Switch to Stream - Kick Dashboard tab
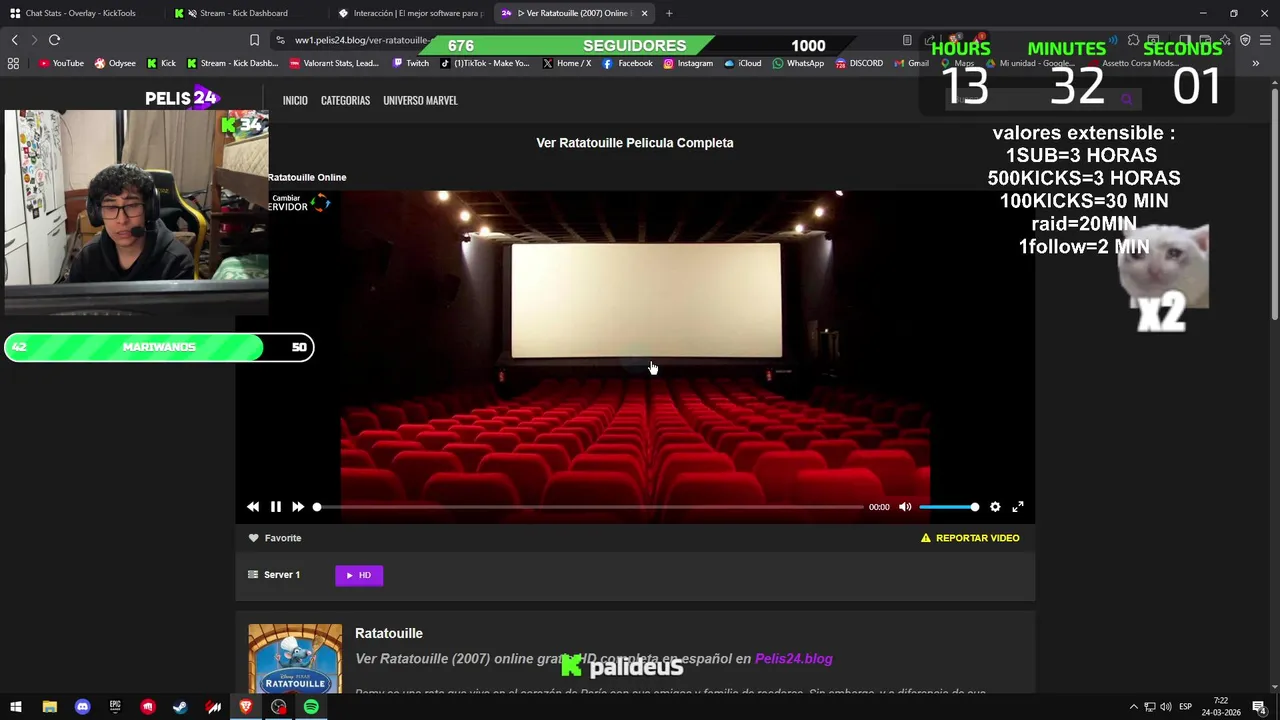 pyautogui.click(x=243, y=13)
